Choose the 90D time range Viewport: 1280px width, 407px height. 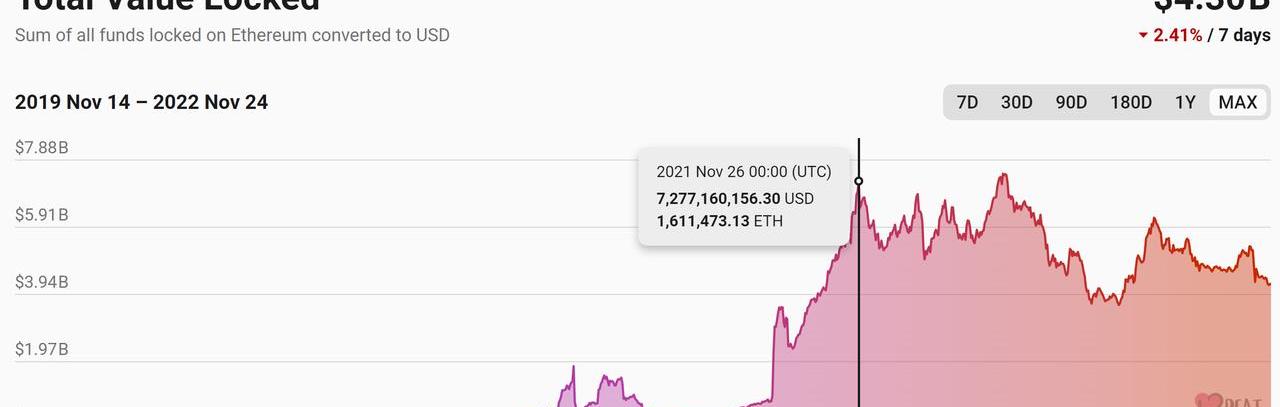1071,102
